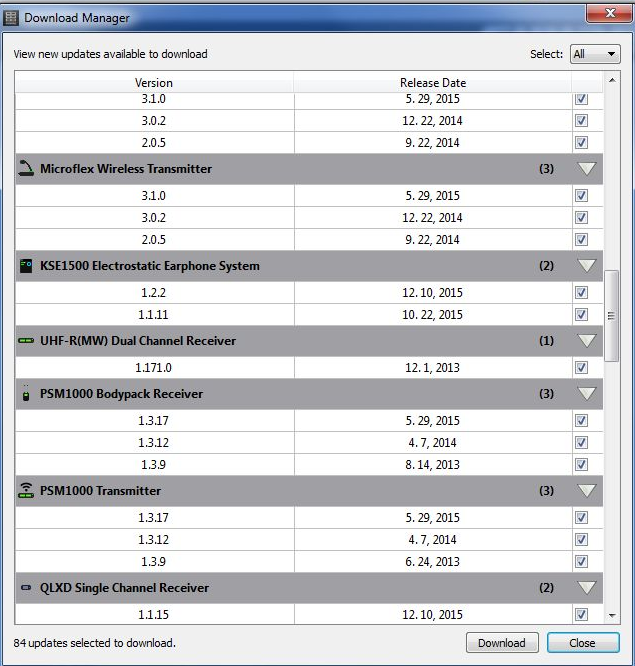The width and height of the screenshot is (635, 666).
Task: Select version 1.171.0 text
Action: [x=153, y=368]
